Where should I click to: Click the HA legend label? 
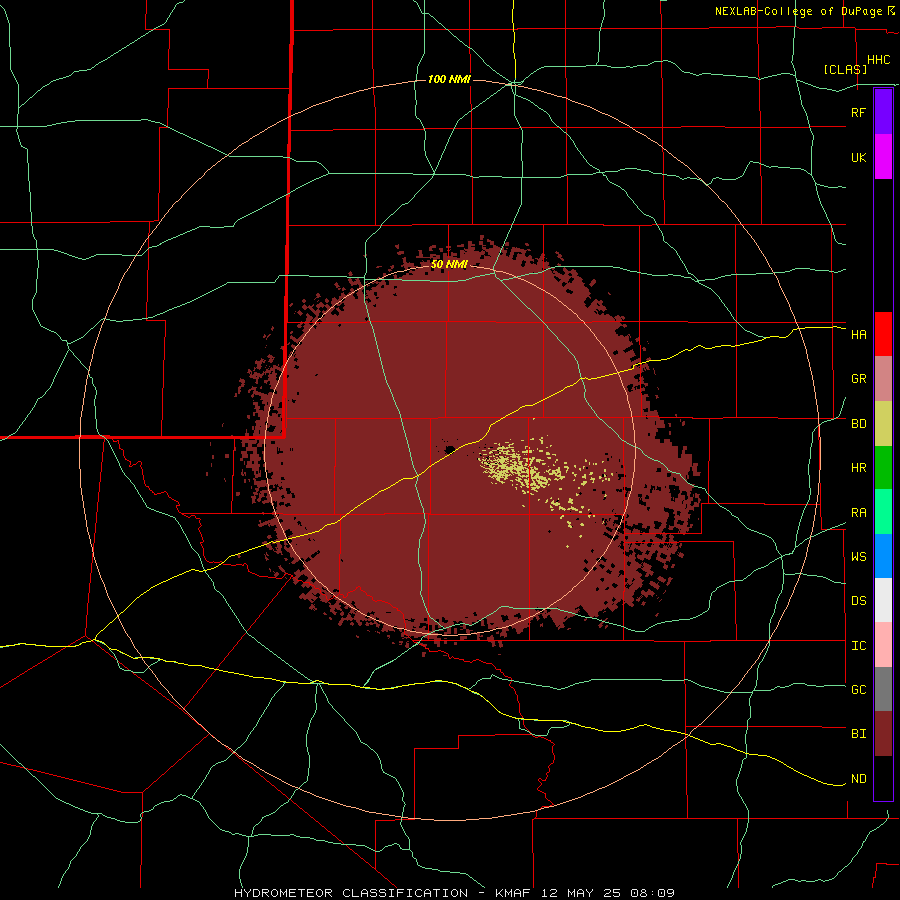click(858, 335)
